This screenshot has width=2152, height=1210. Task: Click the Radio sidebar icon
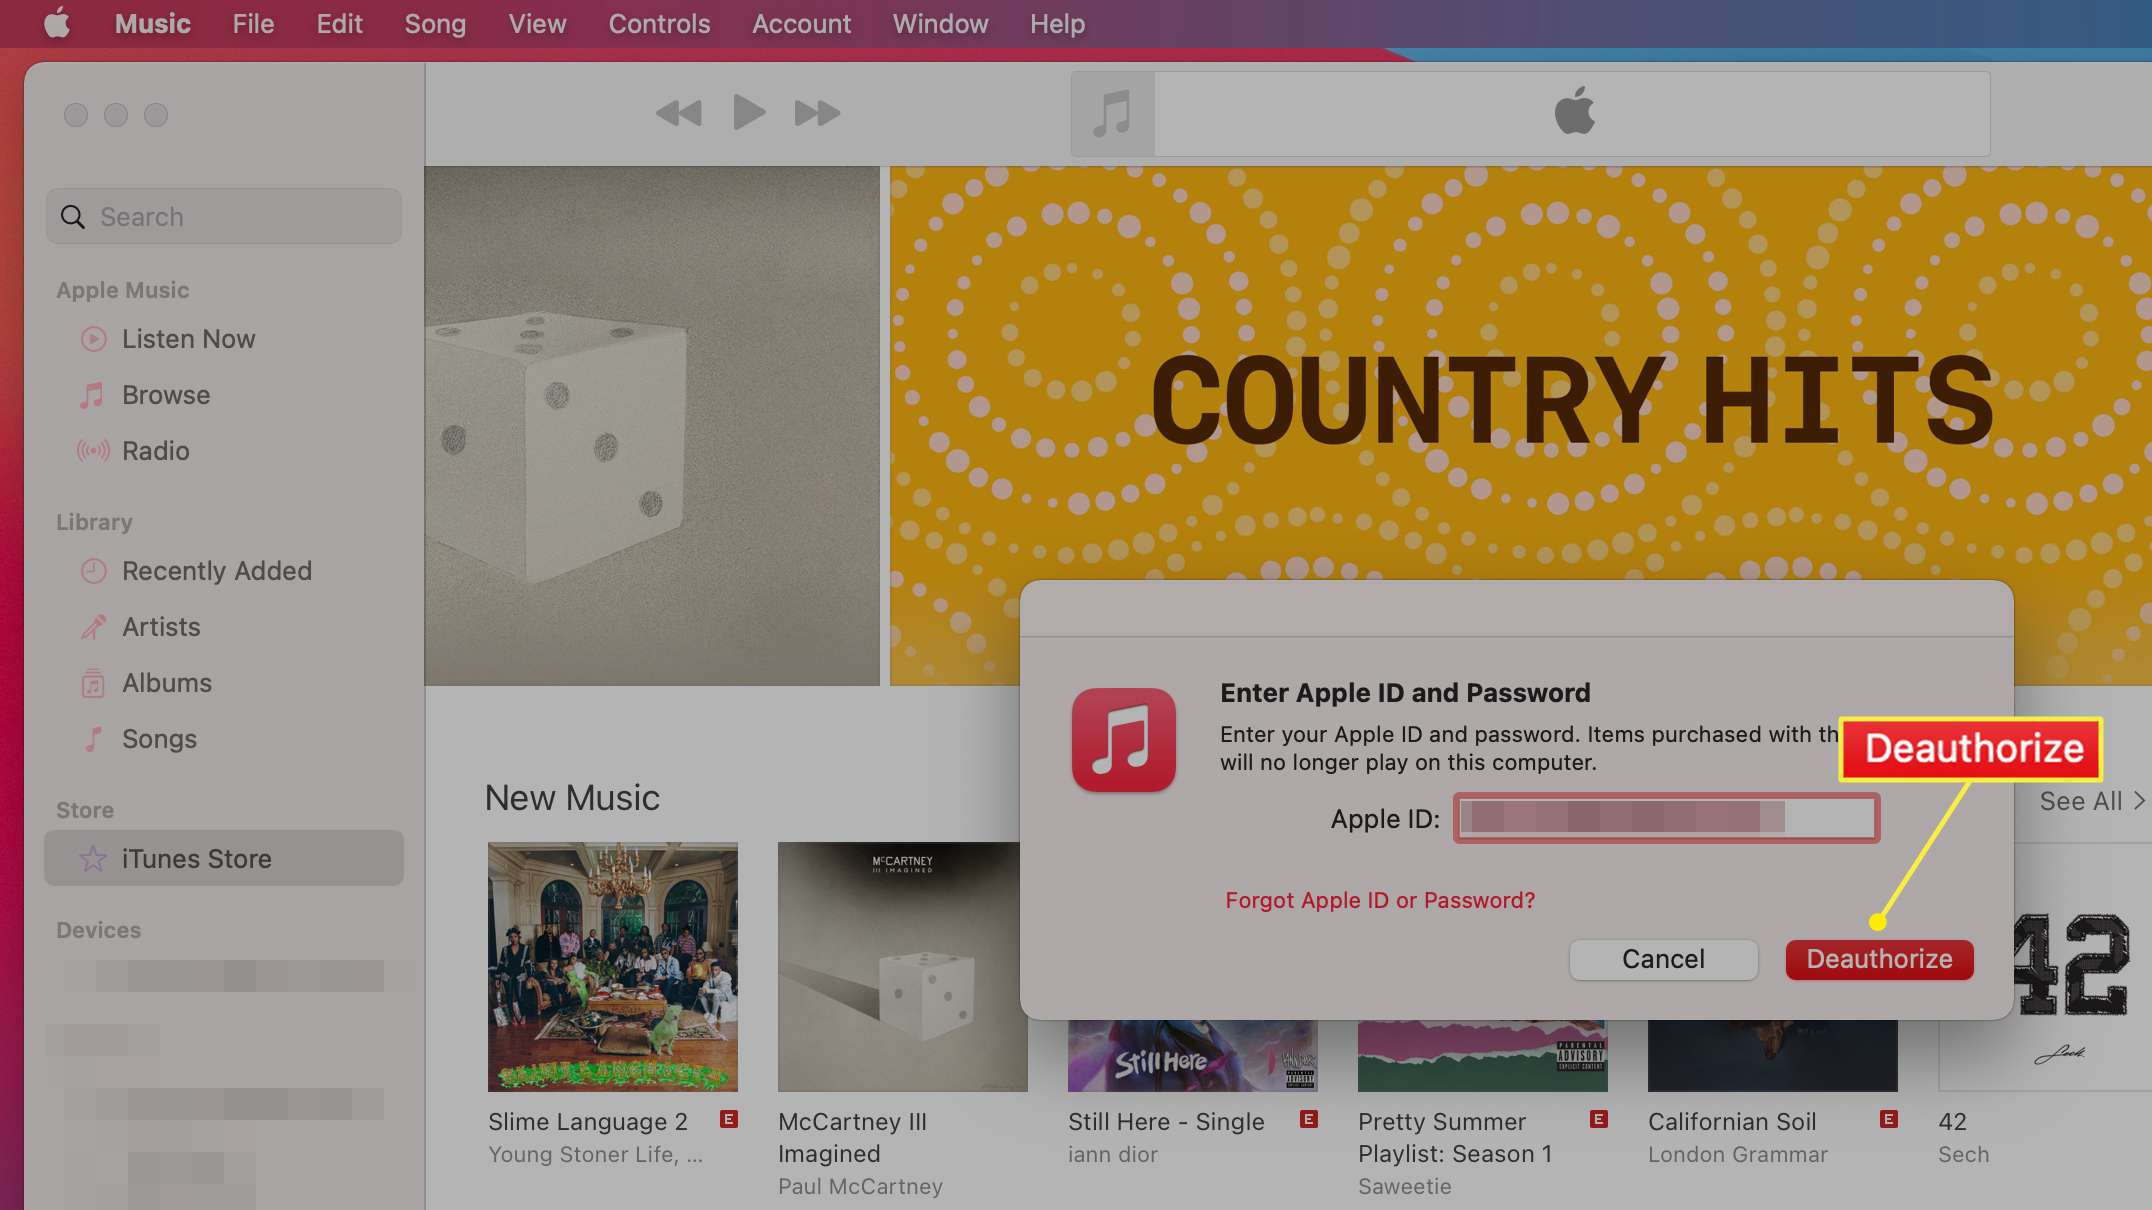[93, 451]
